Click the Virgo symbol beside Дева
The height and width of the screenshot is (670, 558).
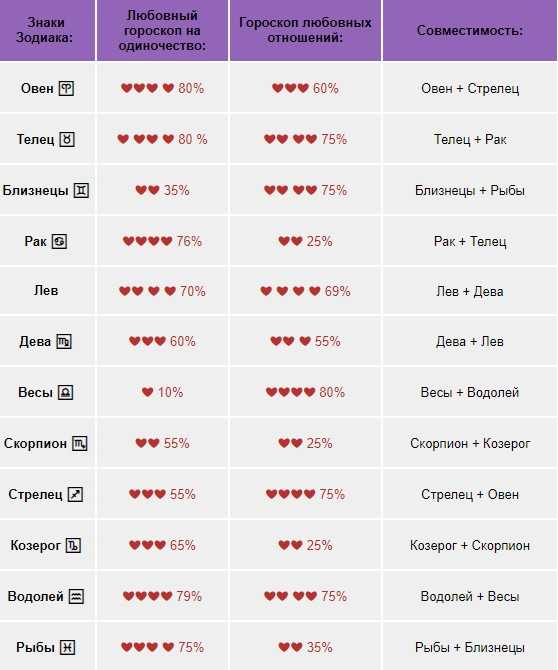click(64, 341)
